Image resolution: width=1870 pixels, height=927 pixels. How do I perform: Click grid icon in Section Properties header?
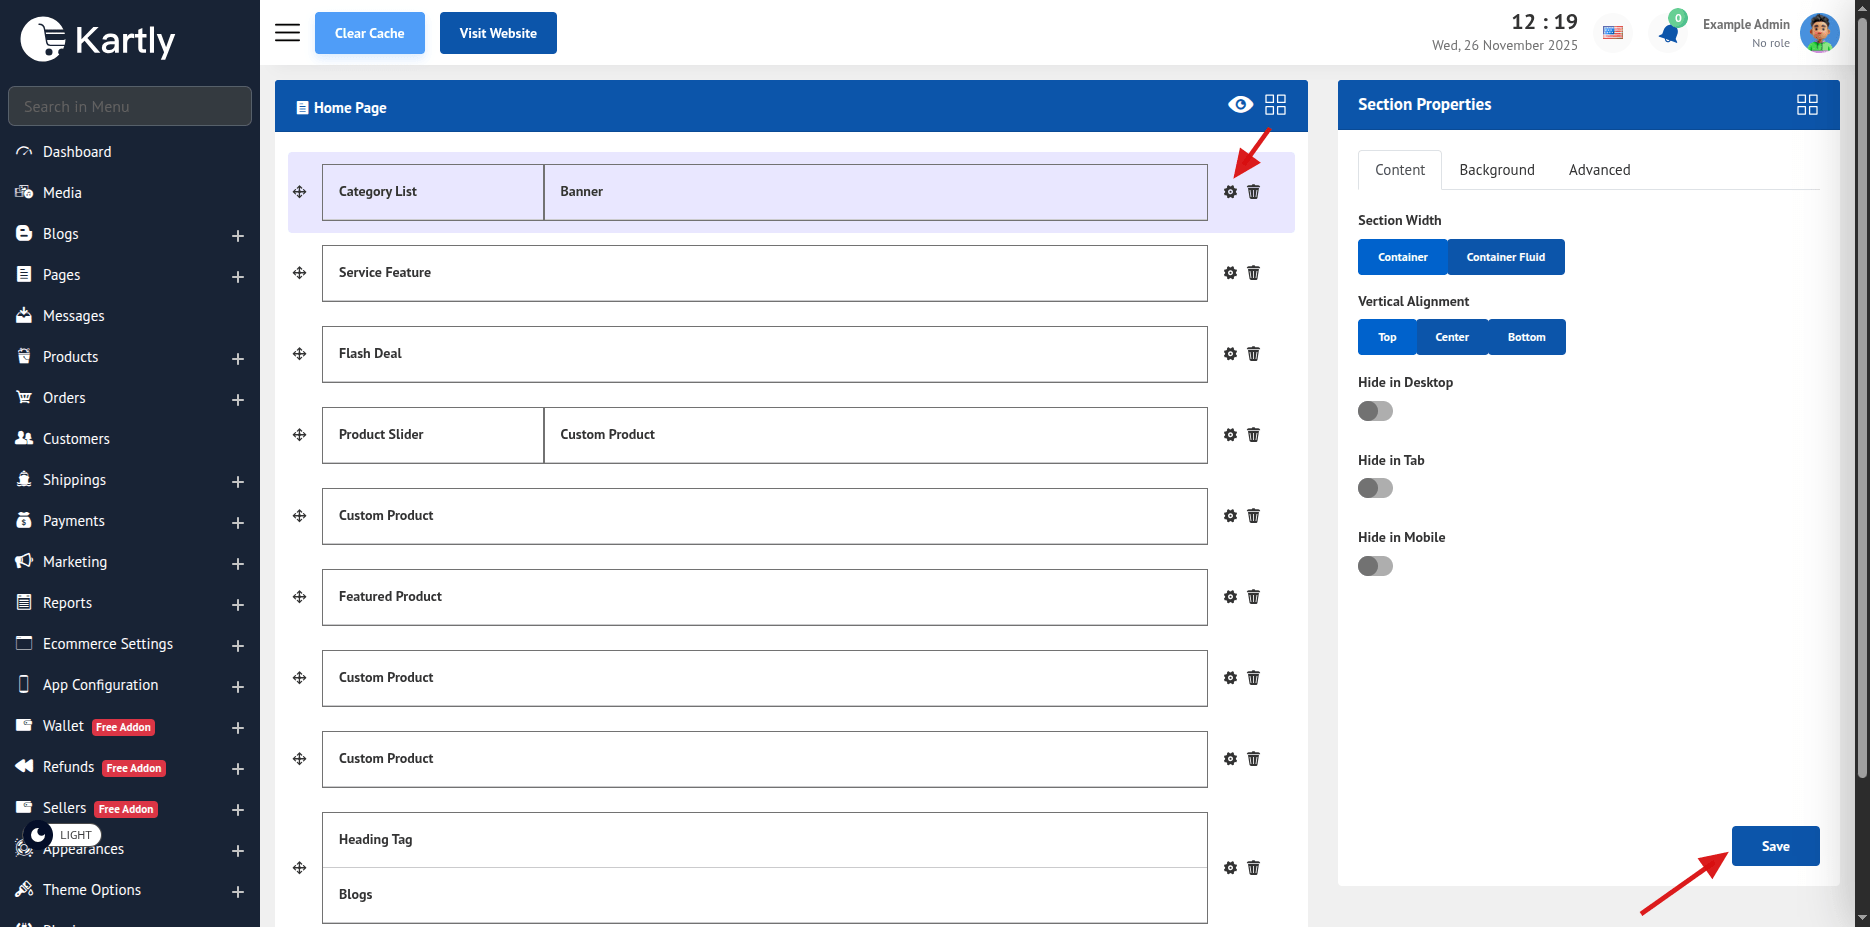(1807, 105)
